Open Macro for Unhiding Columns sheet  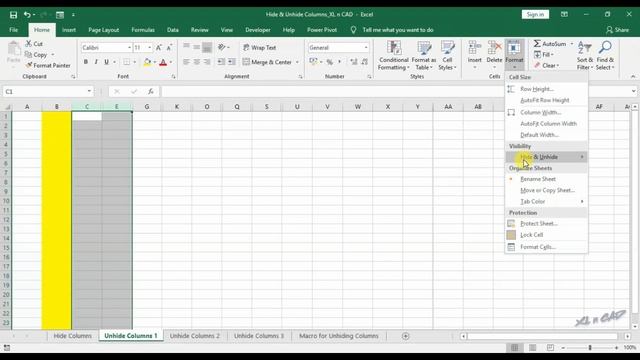pos(339,336)
